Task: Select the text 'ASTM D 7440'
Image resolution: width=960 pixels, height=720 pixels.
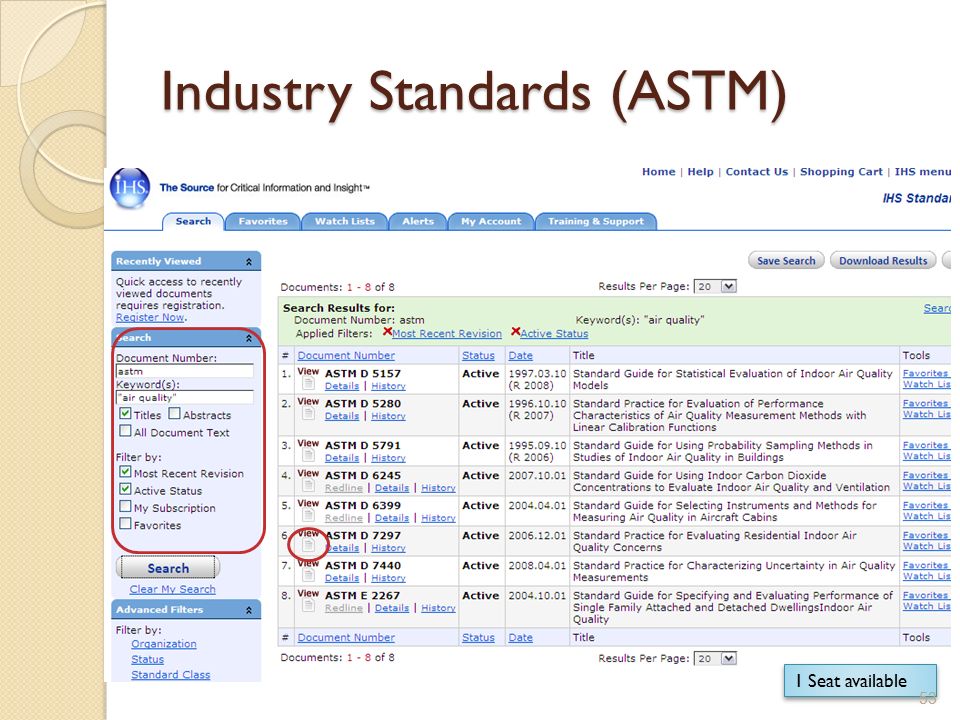Action: pos(363,566)
